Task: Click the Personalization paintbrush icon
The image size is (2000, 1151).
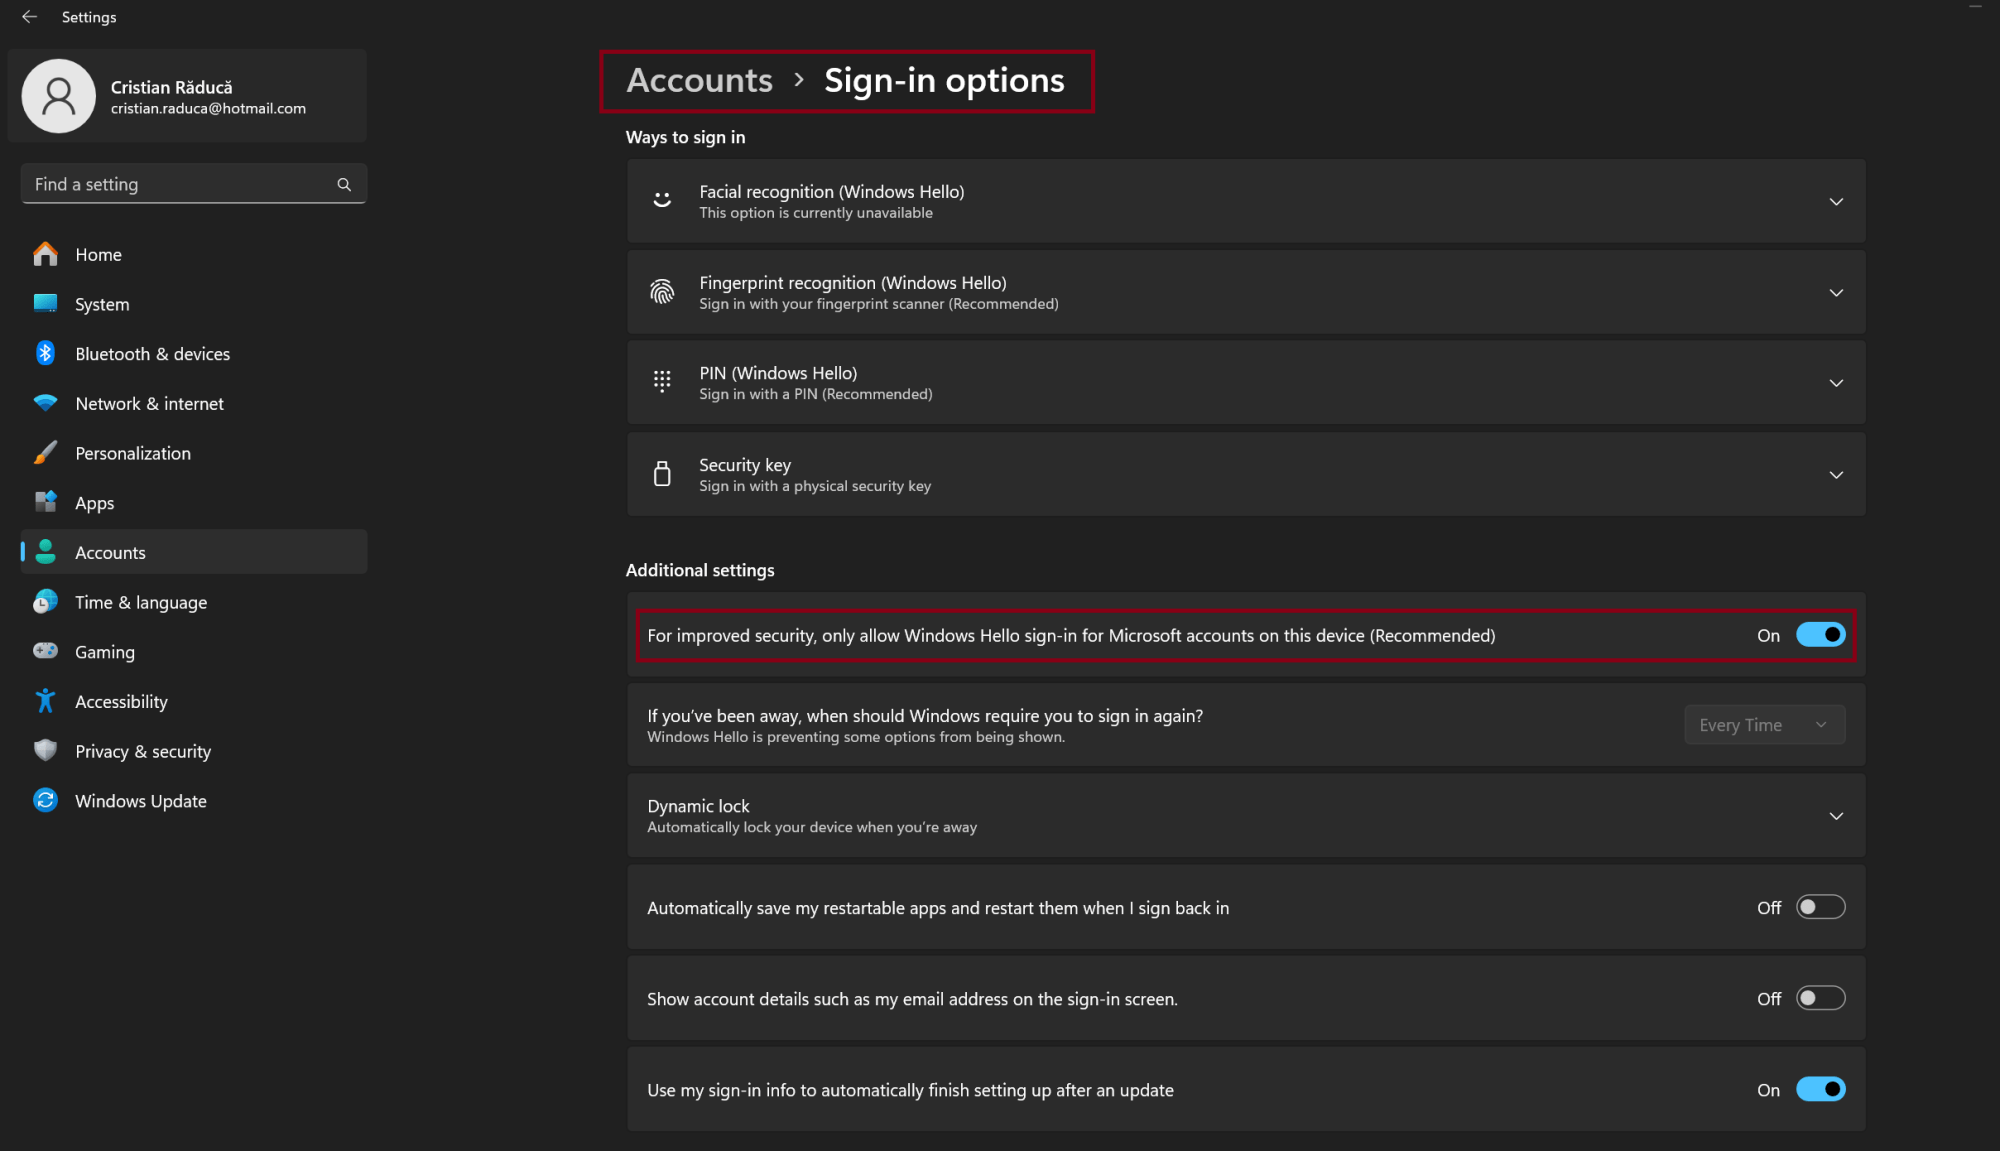Action: tap(45, 453)
